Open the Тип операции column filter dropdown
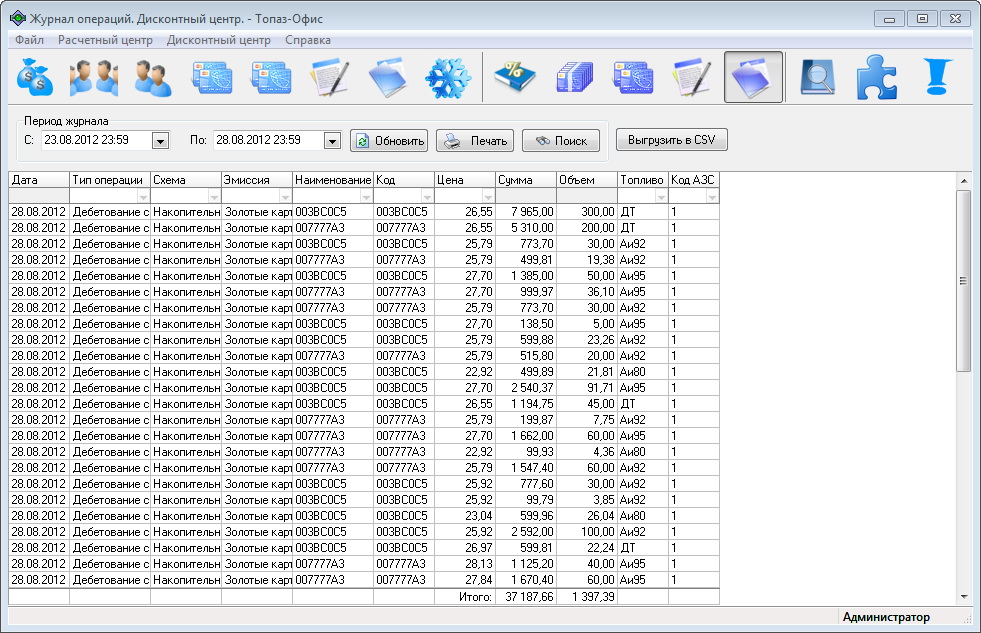The image size is (981, 633). pos(143,197)
